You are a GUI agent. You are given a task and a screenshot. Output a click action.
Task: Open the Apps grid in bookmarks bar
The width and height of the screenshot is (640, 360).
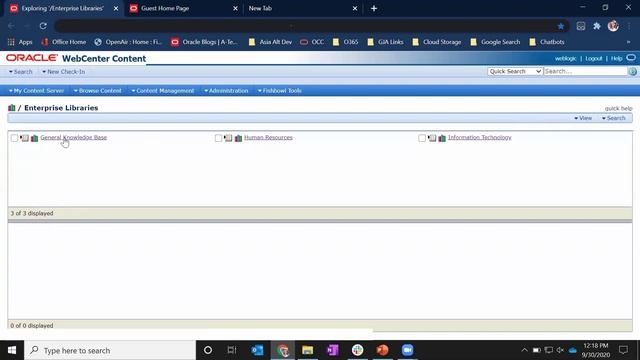point(20,42)
